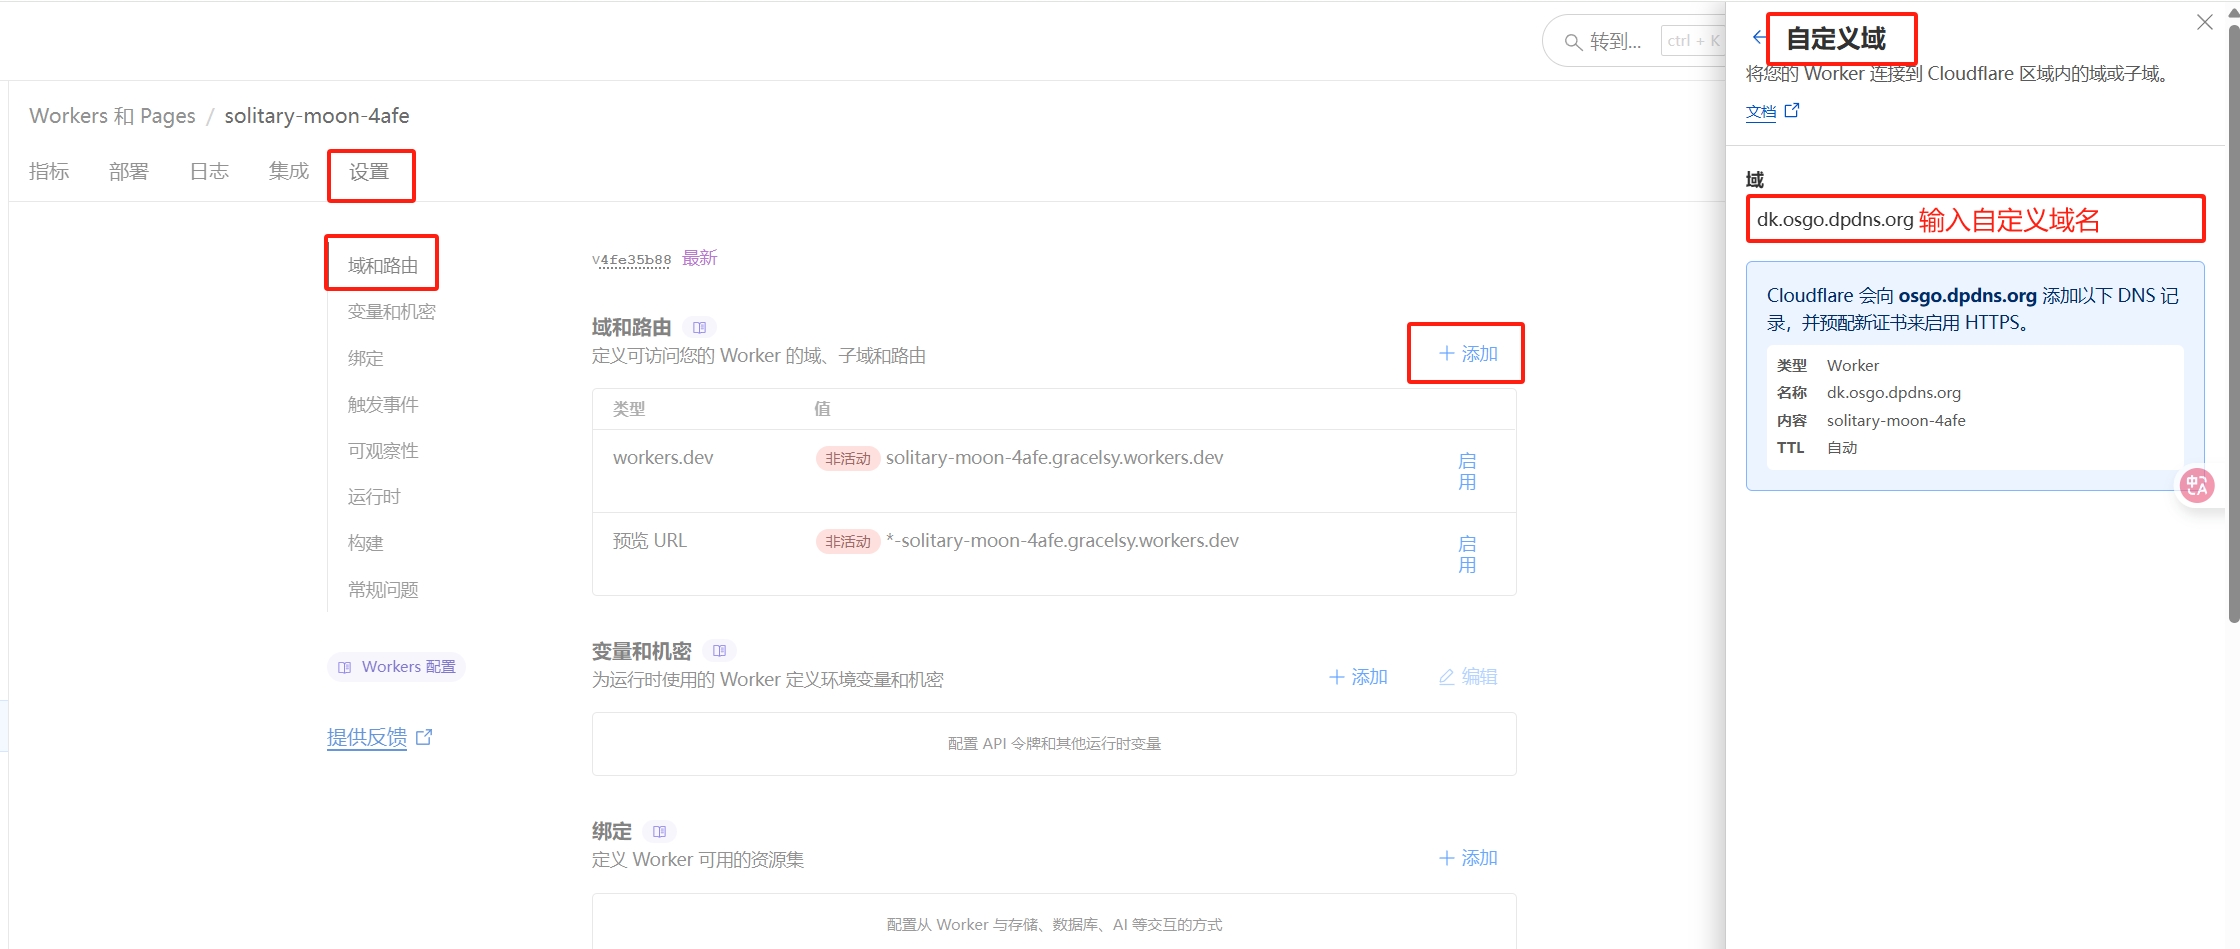Open the docs icon beside 绑定 heading
The width and height of the screenshot is (2240, 949).
click(x=659, y=831)
